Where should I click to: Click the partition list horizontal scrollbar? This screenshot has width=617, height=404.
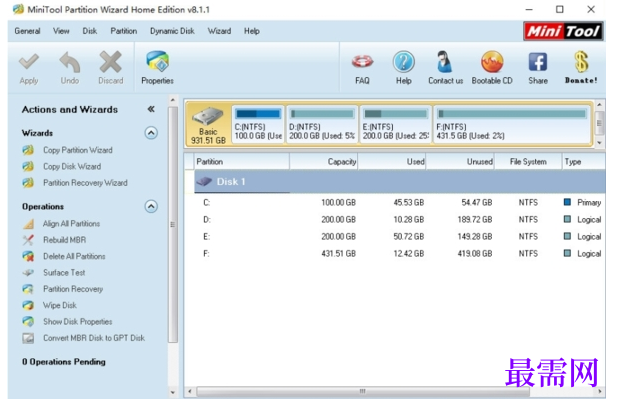362,391
